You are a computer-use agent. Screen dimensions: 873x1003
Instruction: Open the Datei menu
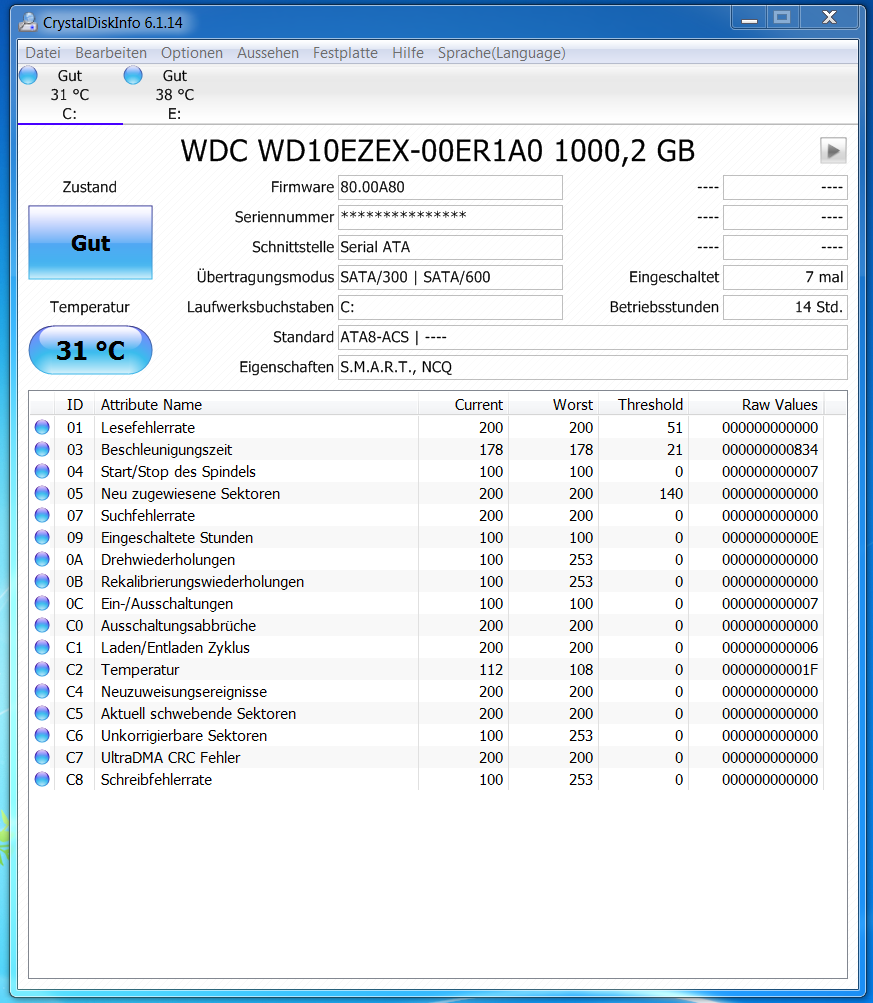click(43, 53)
